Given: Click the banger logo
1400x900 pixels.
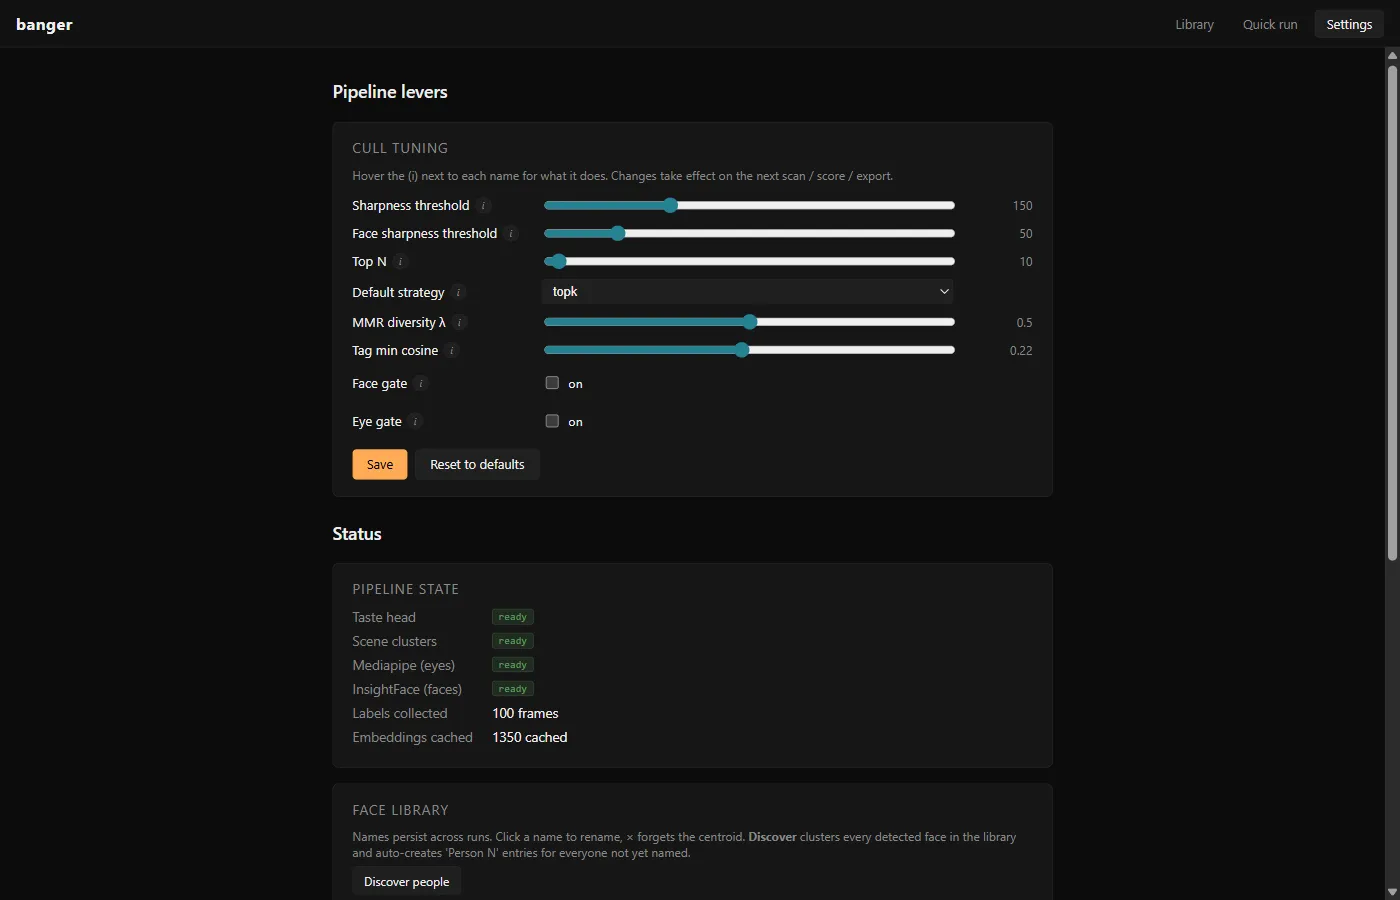Looking at the screenshot, I should (44, 24).
